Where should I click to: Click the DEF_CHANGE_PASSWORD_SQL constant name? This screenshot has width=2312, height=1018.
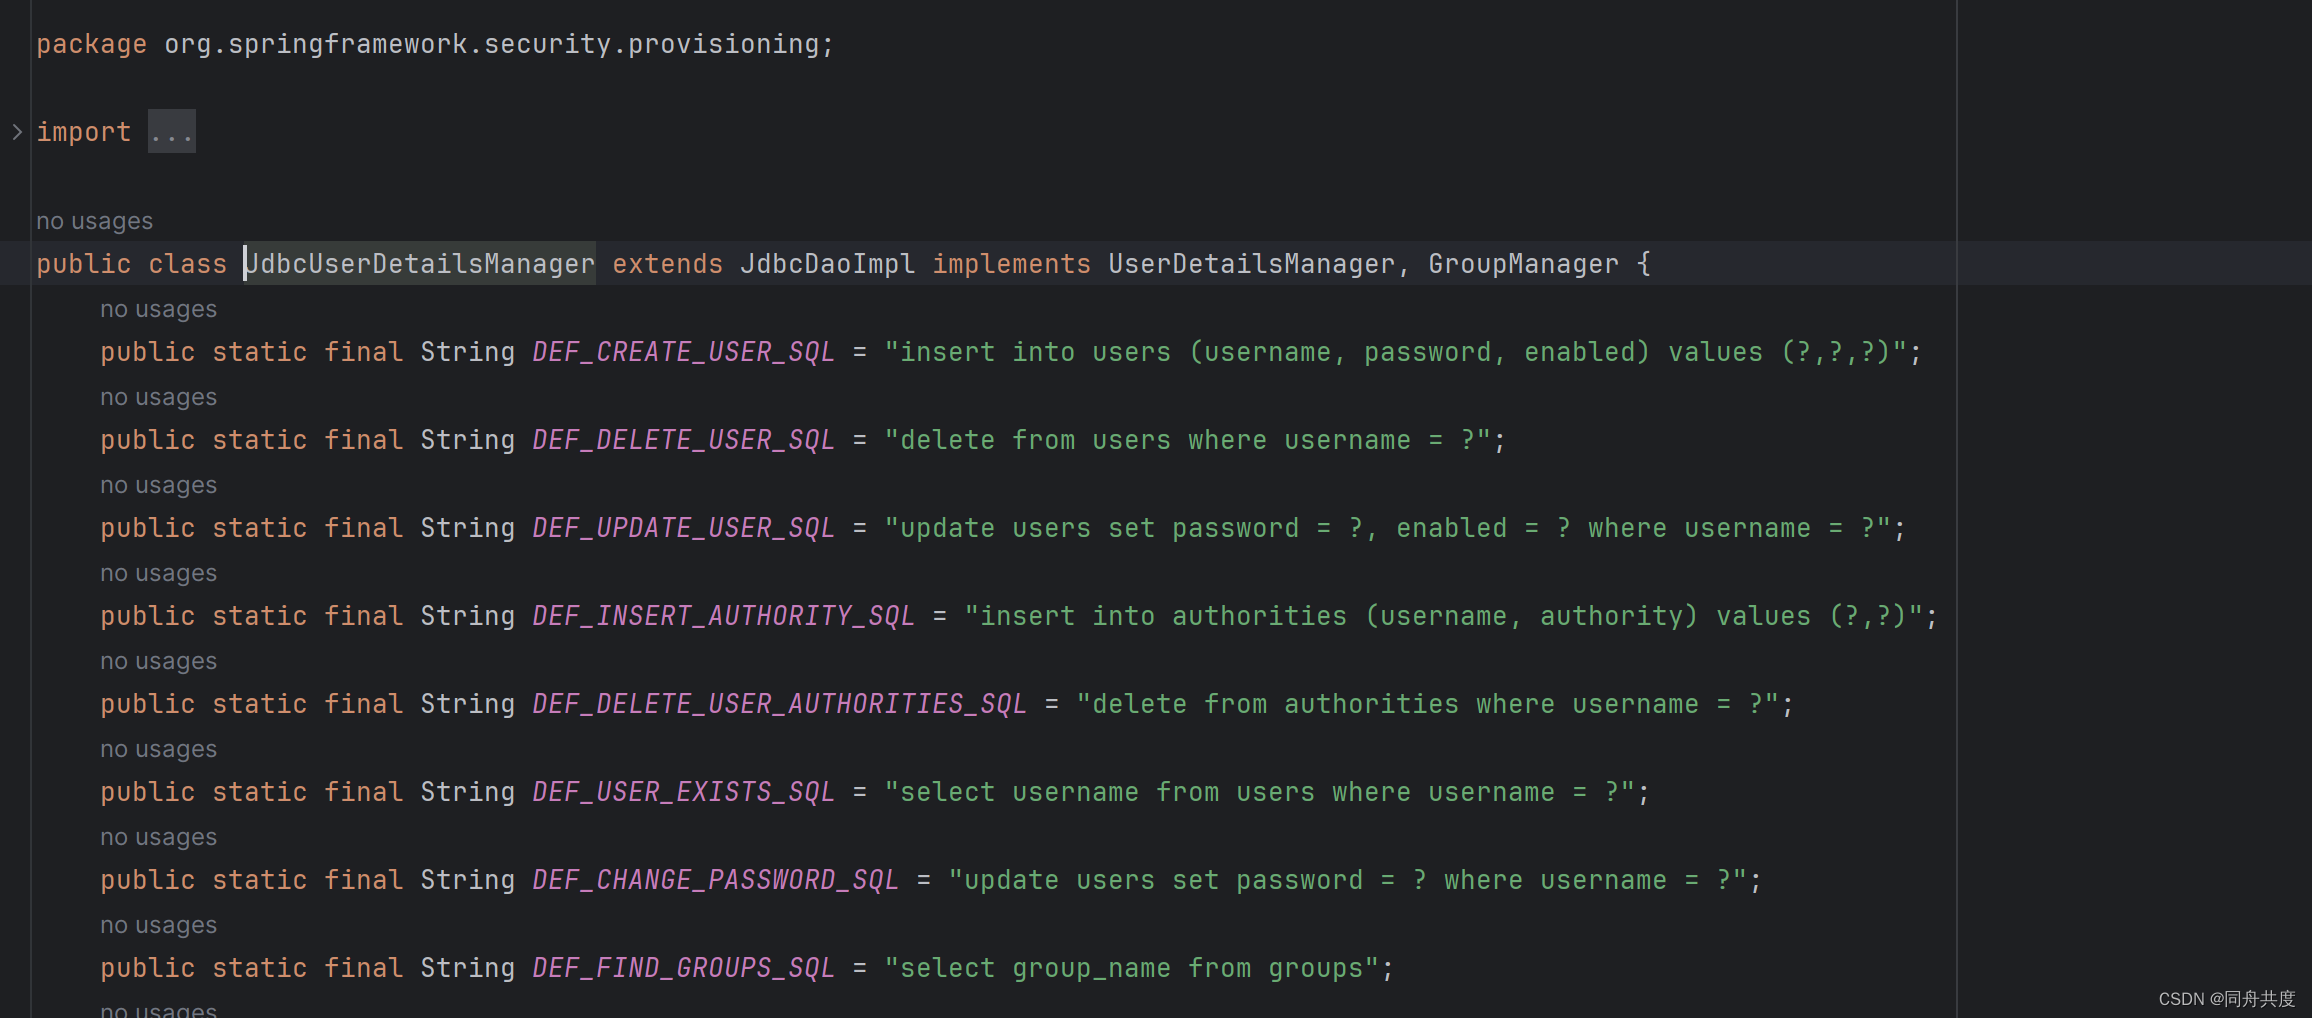click(716, 880)
